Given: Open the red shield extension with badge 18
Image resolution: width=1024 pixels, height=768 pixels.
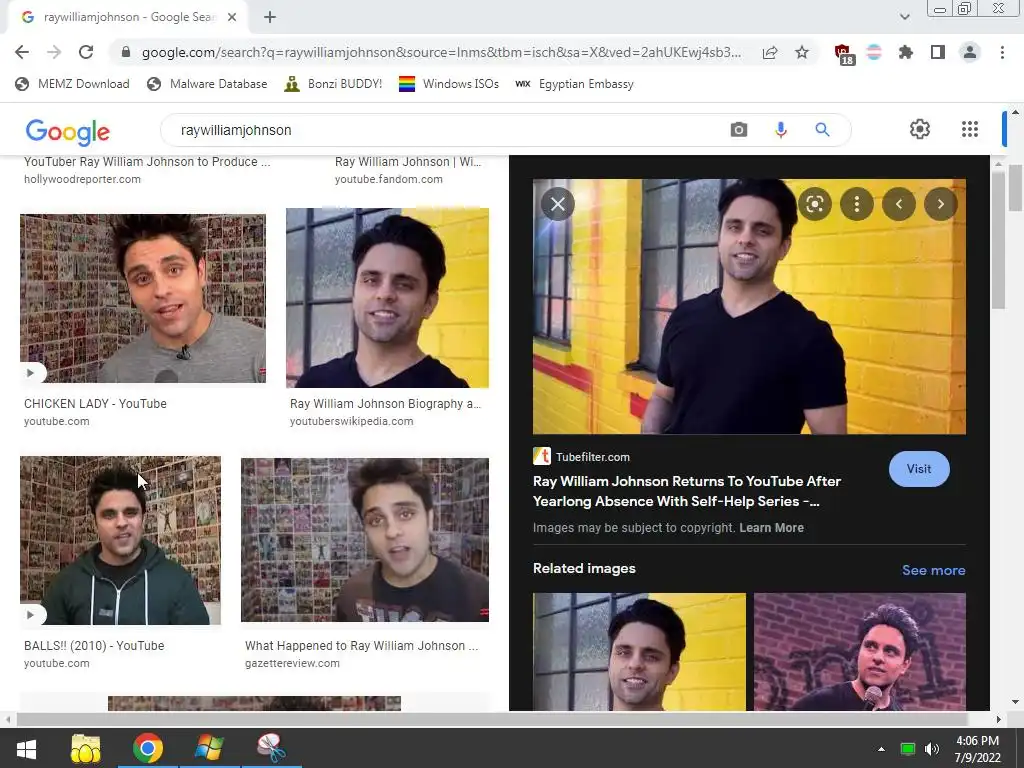Looking at the screenshot, I should tap(843, 54).
